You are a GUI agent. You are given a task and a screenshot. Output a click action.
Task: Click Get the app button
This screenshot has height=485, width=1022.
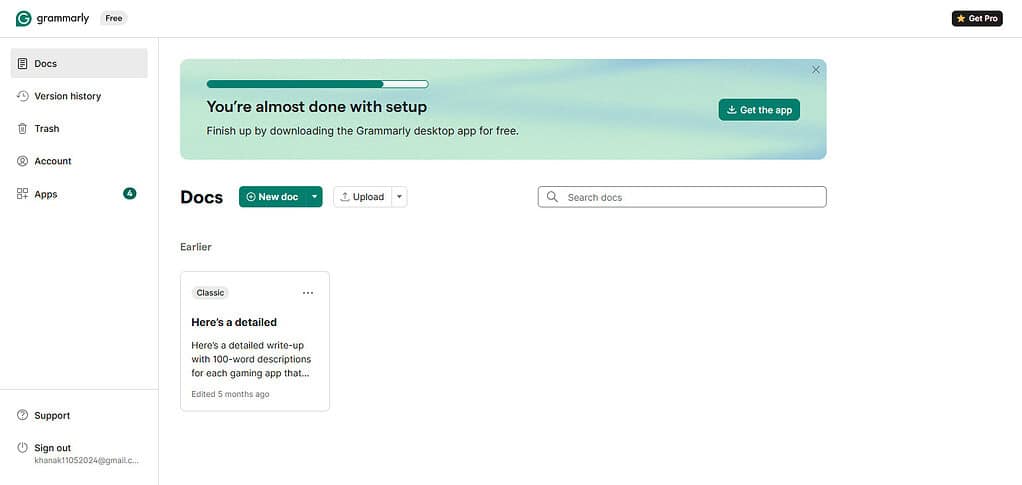pyautogui.click(x=759, y=110)
